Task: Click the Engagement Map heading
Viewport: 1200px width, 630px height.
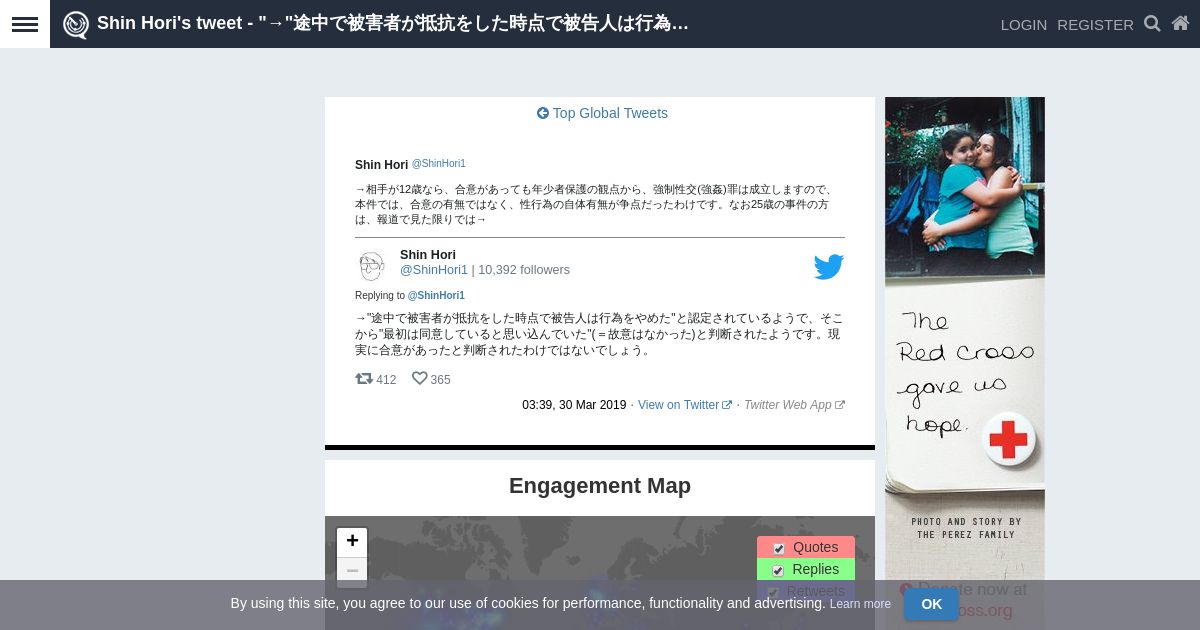Action: pyautogui.click(x=600, y=486)
